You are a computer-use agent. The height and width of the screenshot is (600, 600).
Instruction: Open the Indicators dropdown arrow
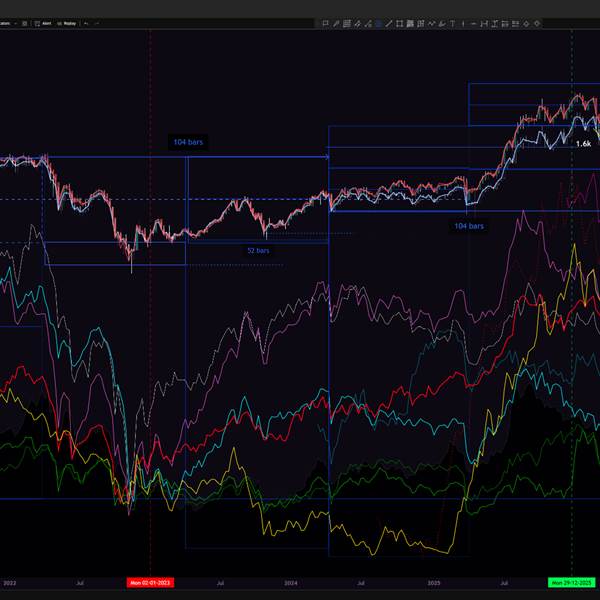[16, 23]
